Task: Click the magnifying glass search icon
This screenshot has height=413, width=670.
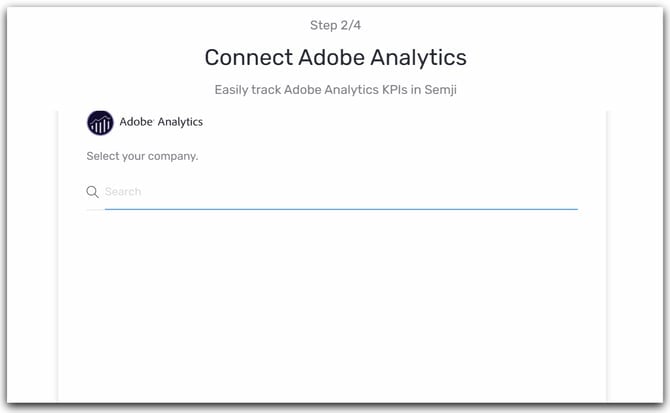Action: (92, 192)
